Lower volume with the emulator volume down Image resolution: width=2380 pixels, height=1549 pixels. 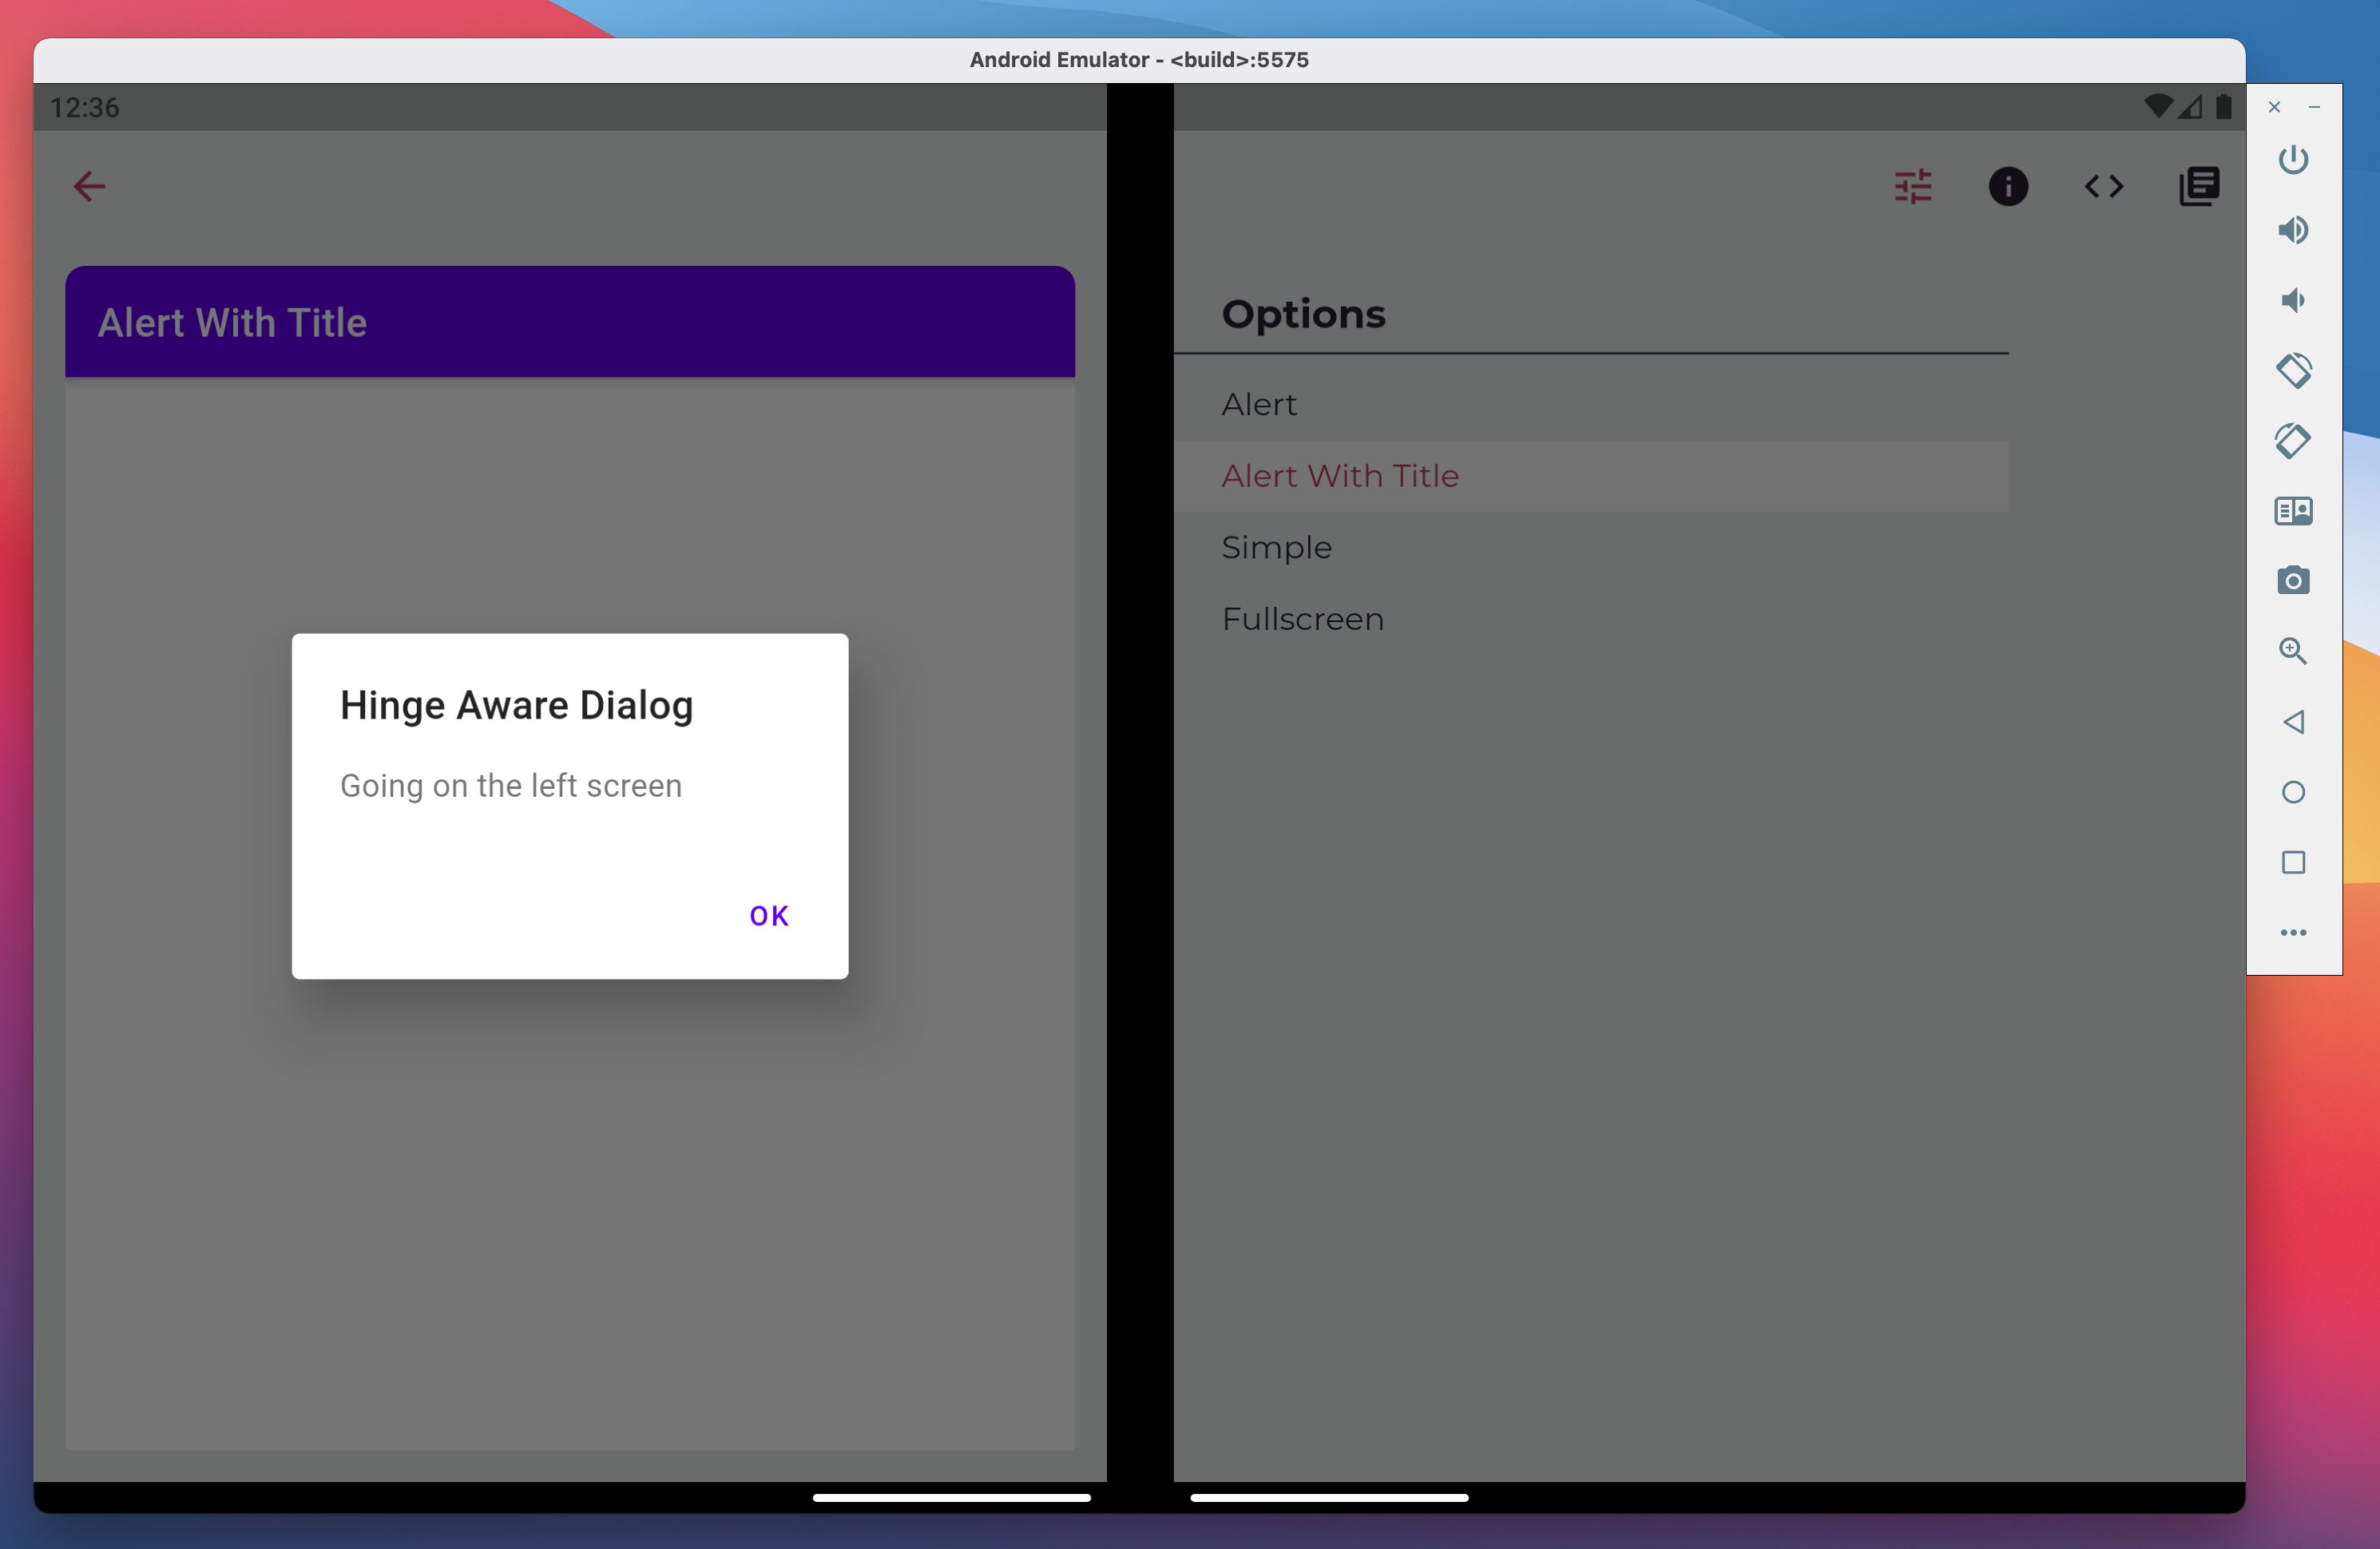(2293, 300)
